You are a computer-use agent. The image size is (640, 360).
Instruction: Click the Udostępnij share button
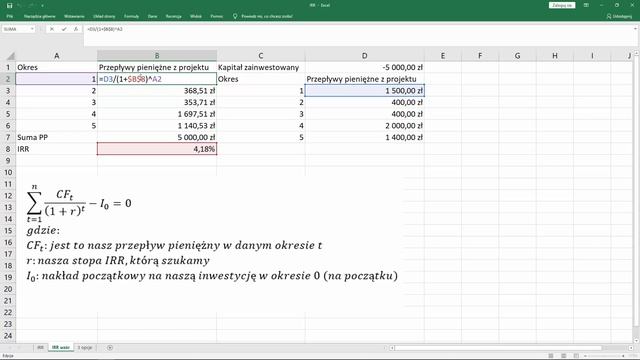coord(619,16)
